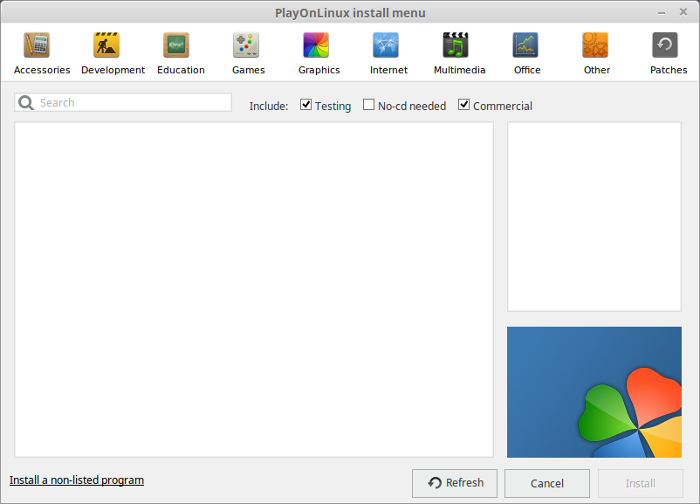Open the Accessories category

click(x=42, y=53)
